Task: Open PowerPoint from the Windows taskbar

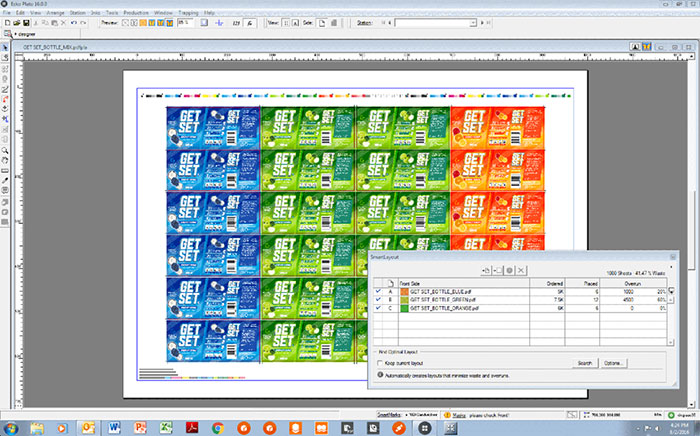Action: [x=140, y=428]
